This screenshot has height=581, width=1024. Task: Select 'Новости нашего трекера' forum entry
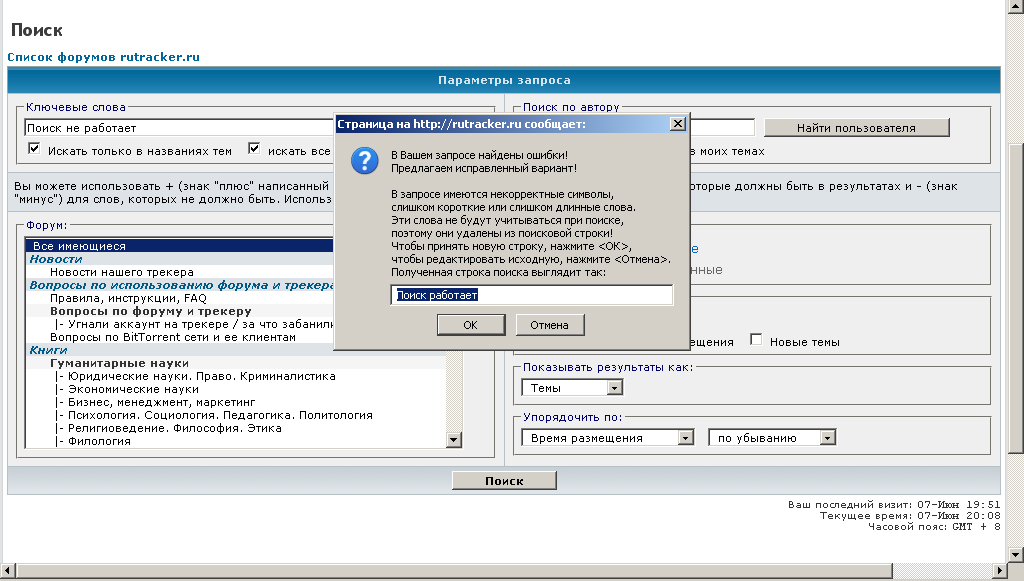pyautogui.click(x=121, y=272)
